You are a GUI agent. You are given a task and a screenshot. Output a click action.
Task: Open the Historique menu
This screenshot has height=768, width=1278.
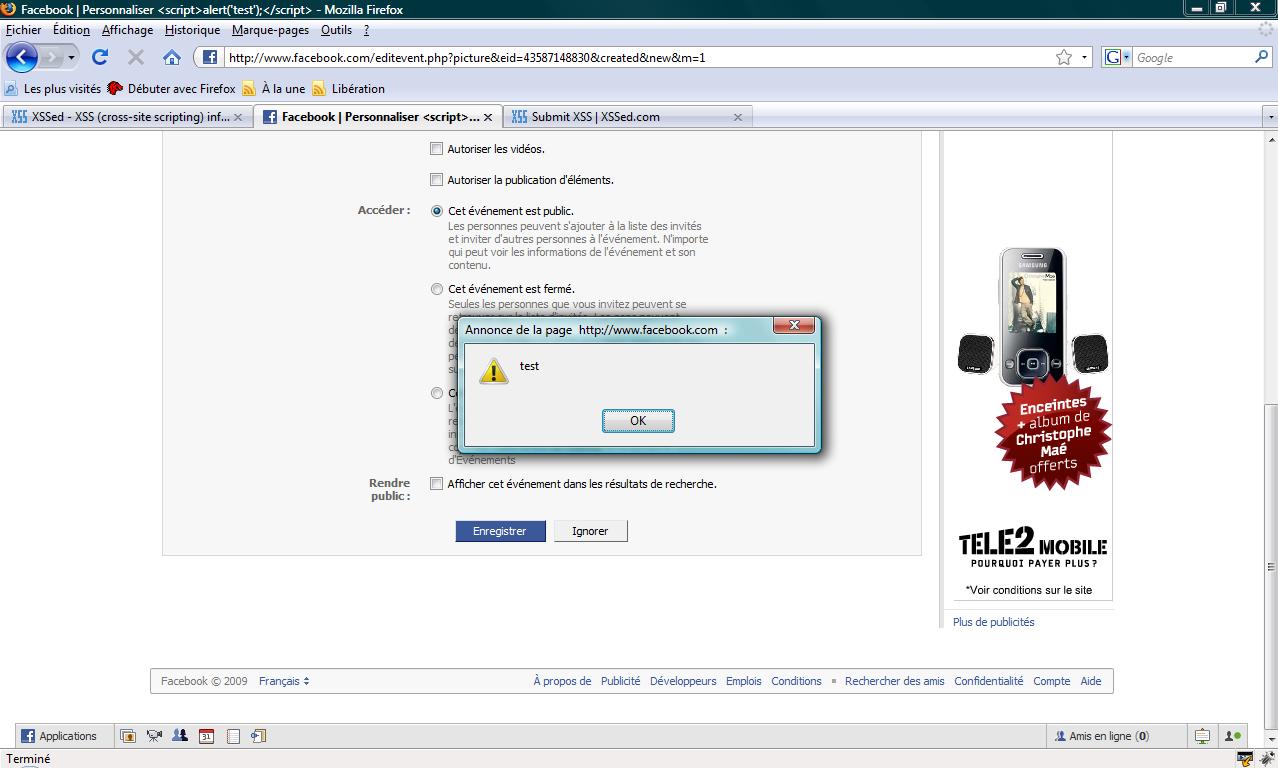[x=192, y=30]
